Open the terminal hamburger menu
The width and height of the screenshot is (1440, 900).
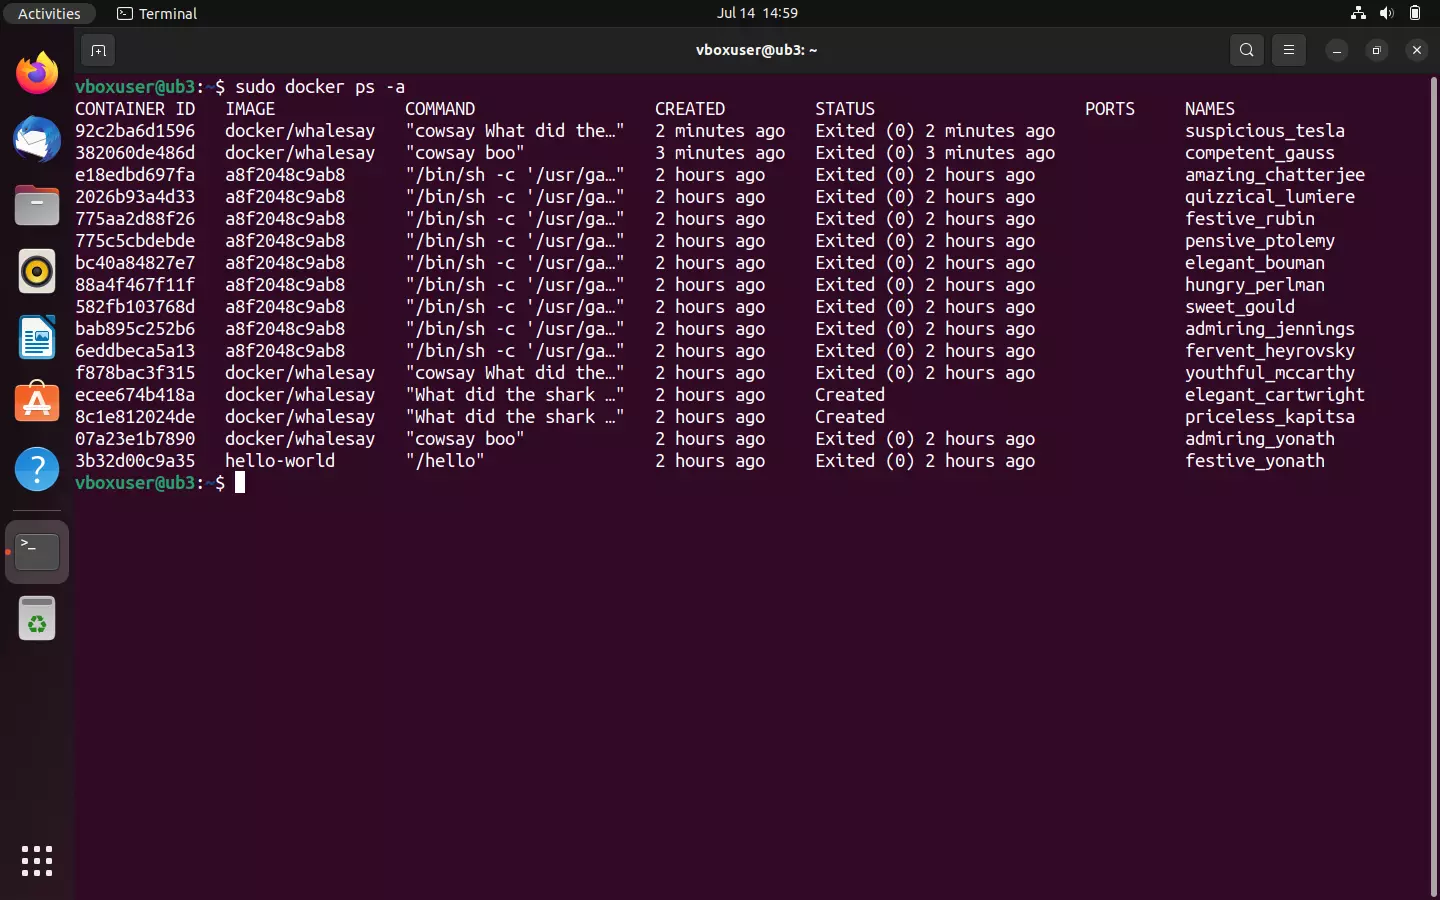1288,49
